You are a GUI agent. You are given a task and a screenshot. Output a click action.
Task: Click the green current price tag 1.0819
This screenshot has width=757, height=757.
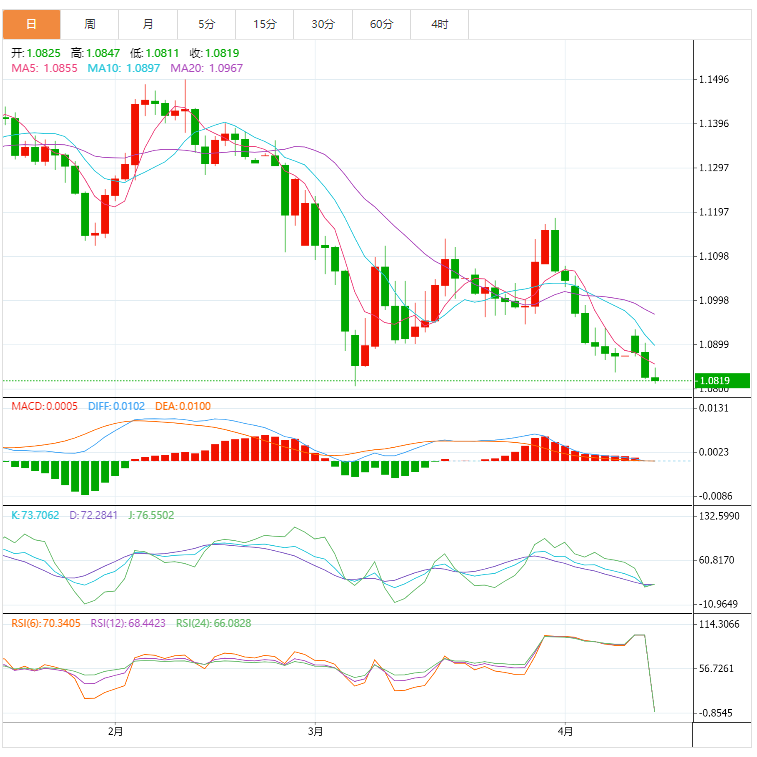(x=722, y=380)
